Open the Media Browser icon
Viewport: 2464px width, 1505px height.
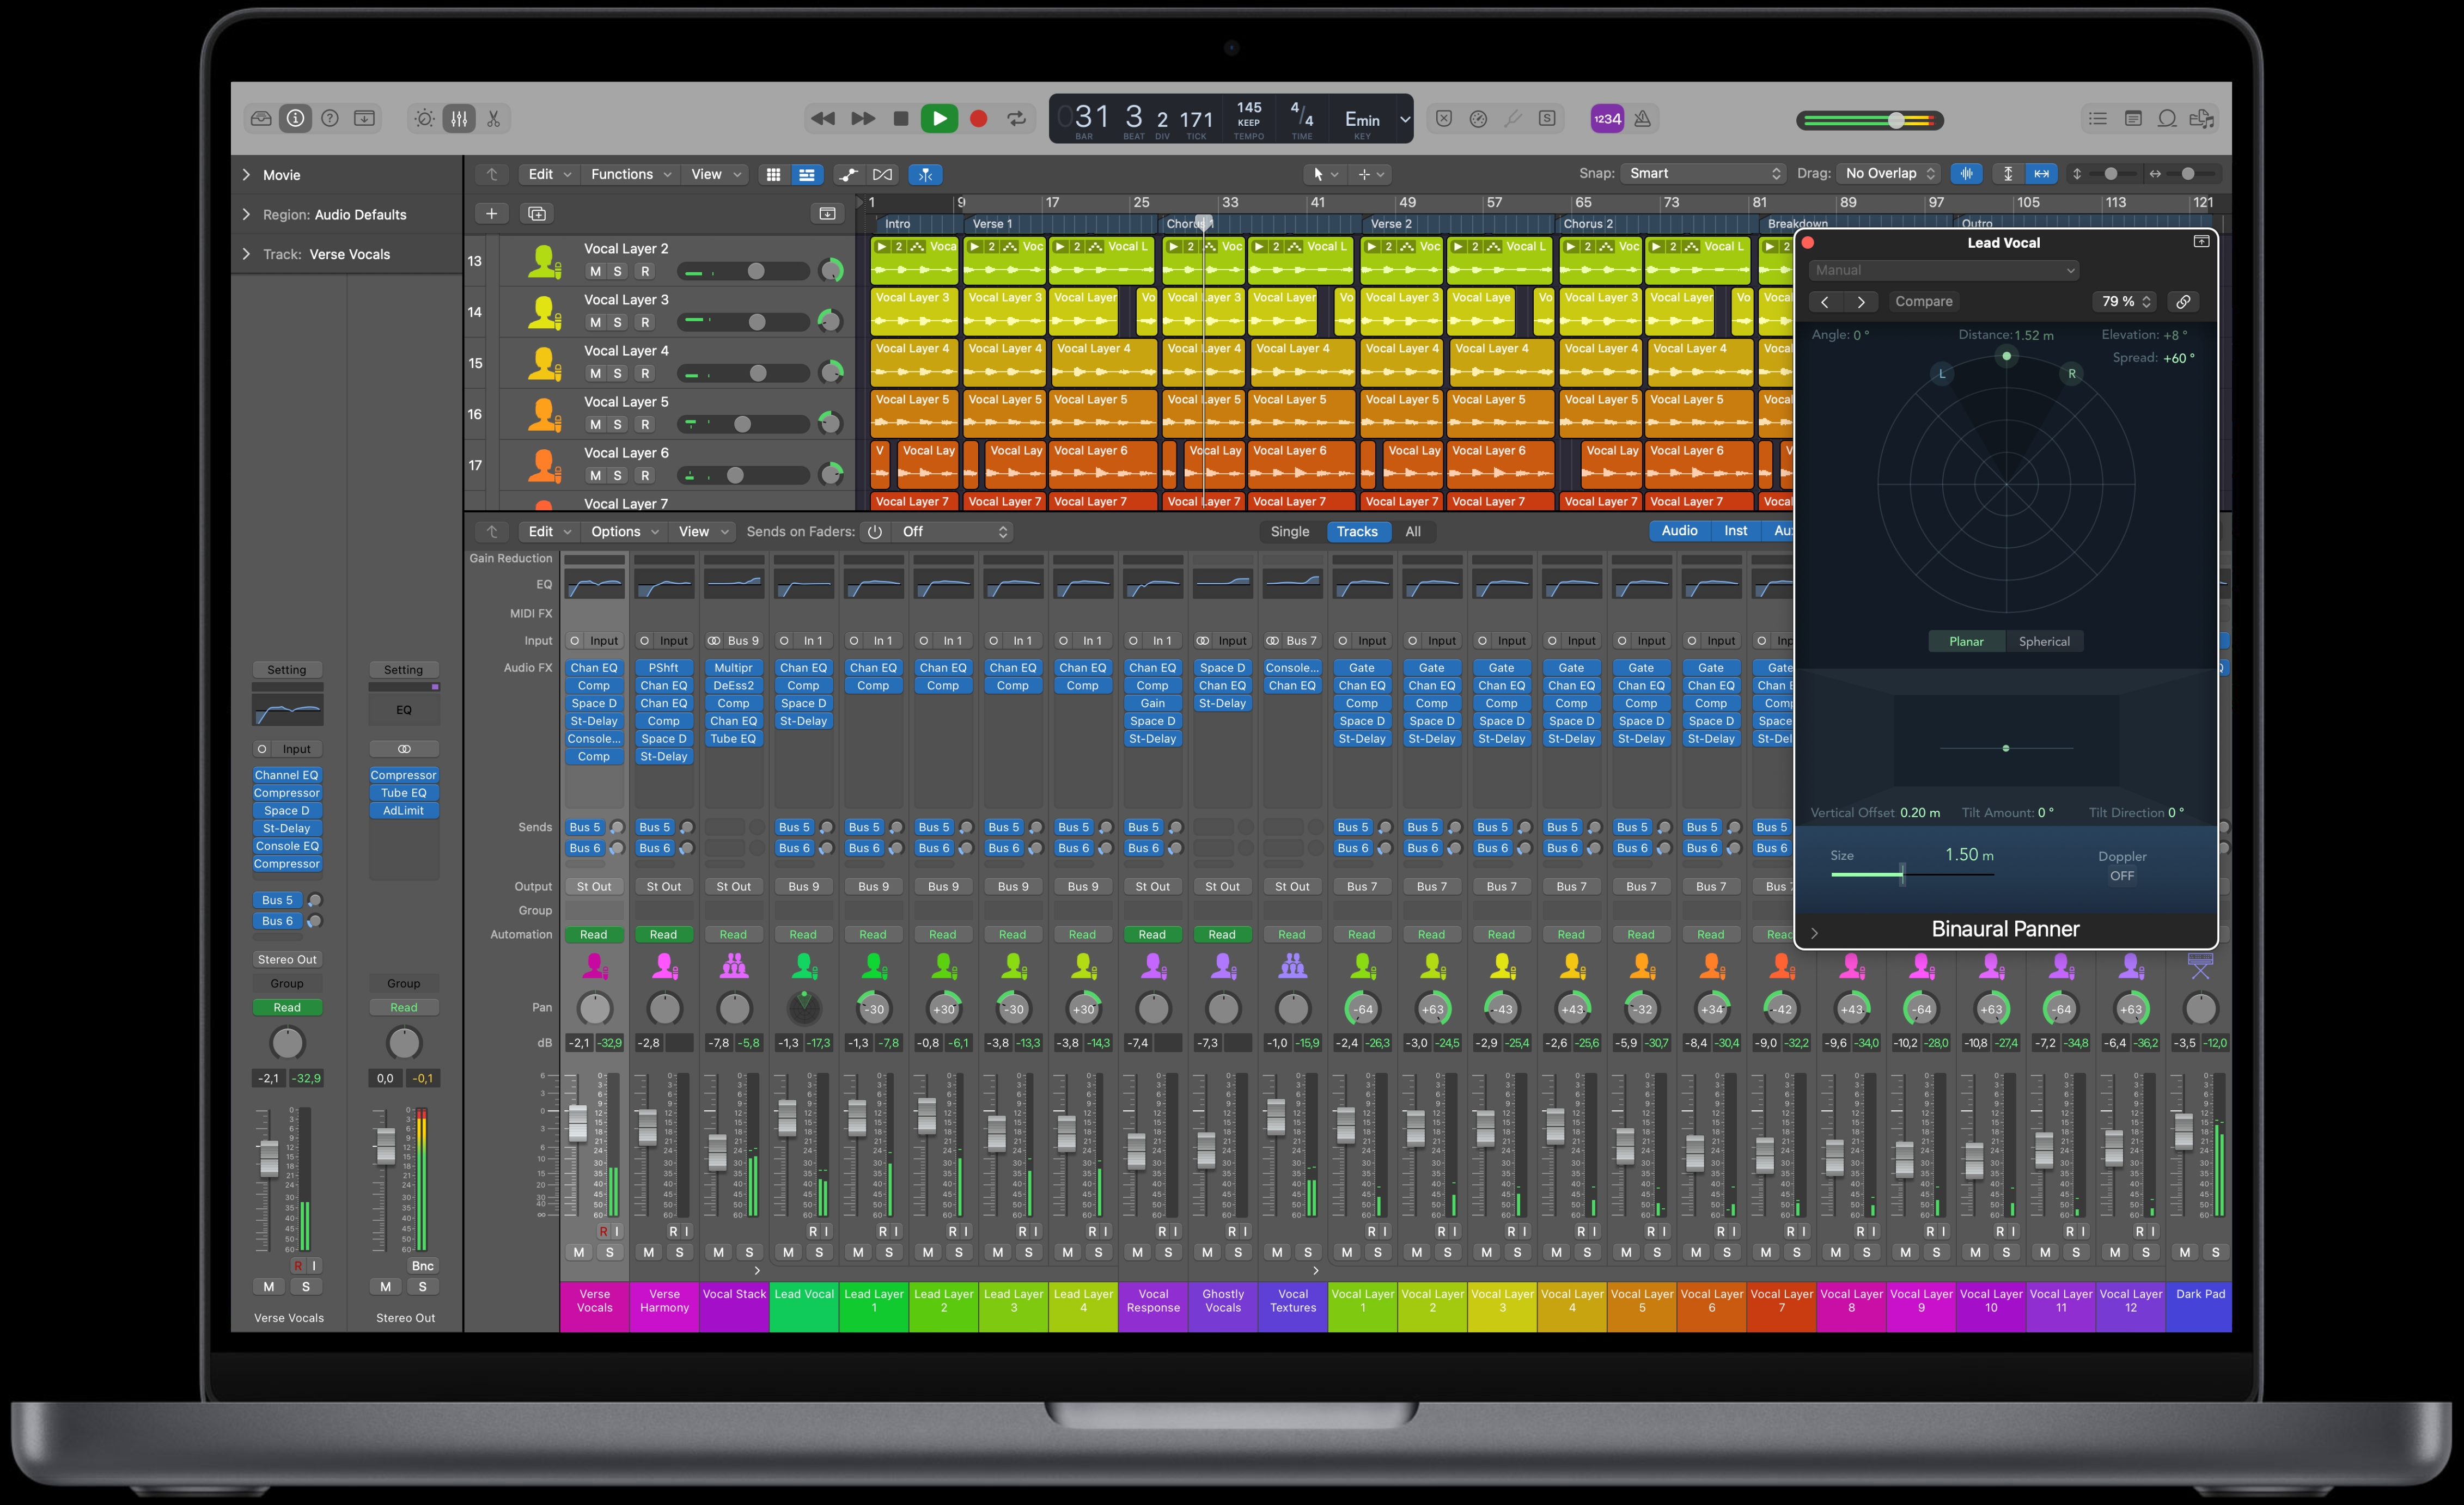point(2201,118)
